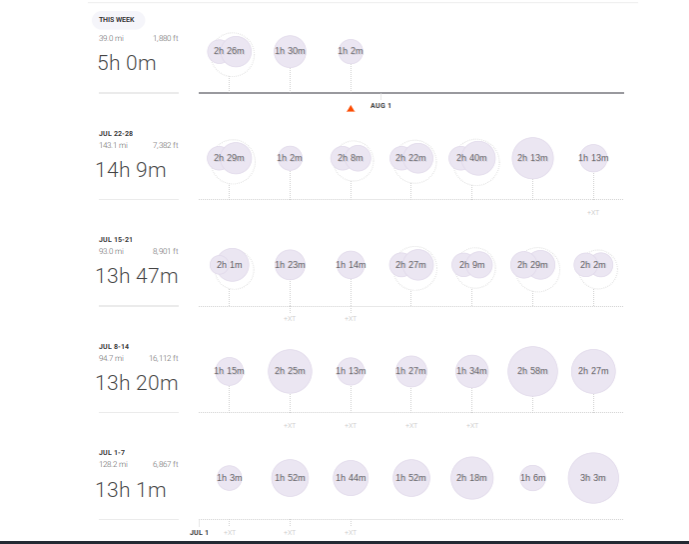Viewport: 689px width, 544px height.
Task: Open the Jul 1-7 week total 13h 1m
Action: 131,490
